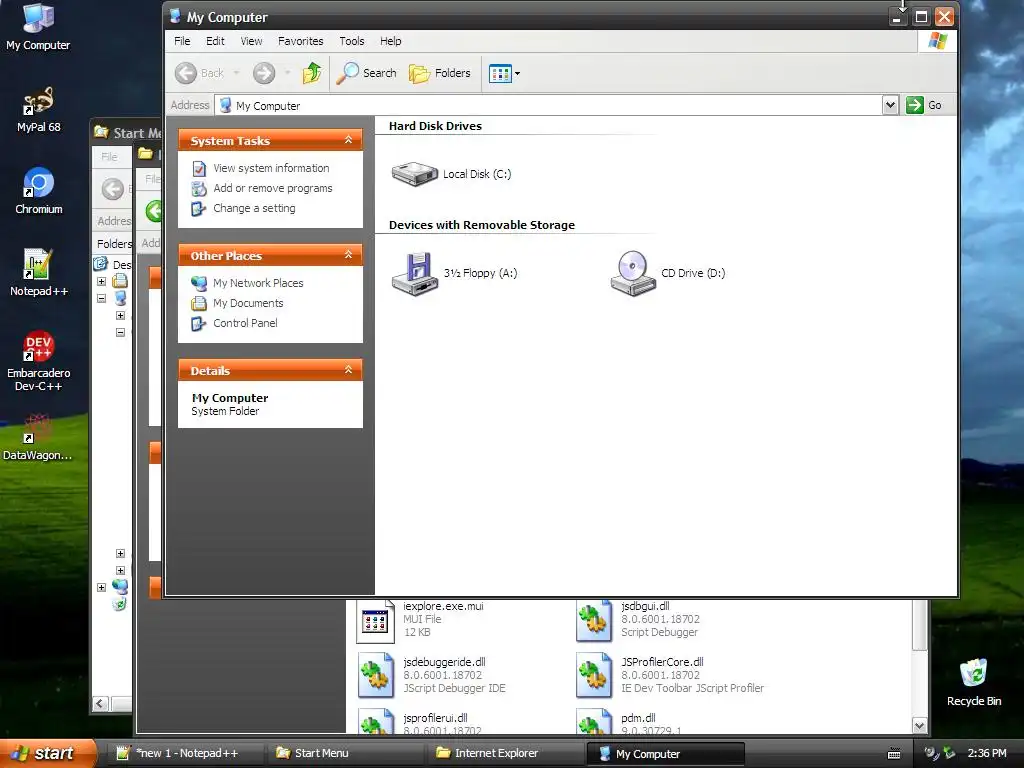Viewport: 1024px width, 768px height.
Task: Click vertical scrollbar thumb in Internet Explorer window
Action: point(920,626)
